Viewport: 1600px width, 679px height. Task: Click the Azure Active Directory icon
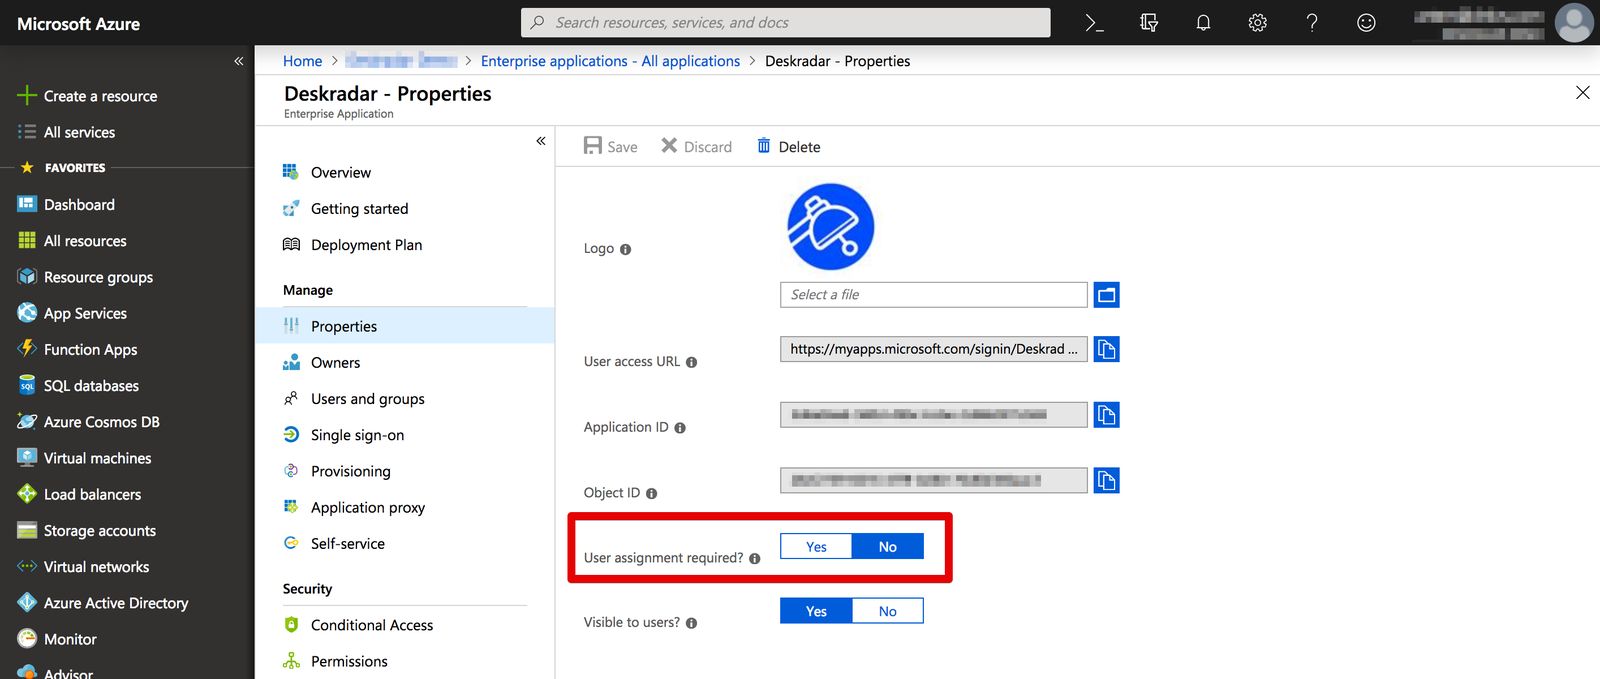click(27, 602)
